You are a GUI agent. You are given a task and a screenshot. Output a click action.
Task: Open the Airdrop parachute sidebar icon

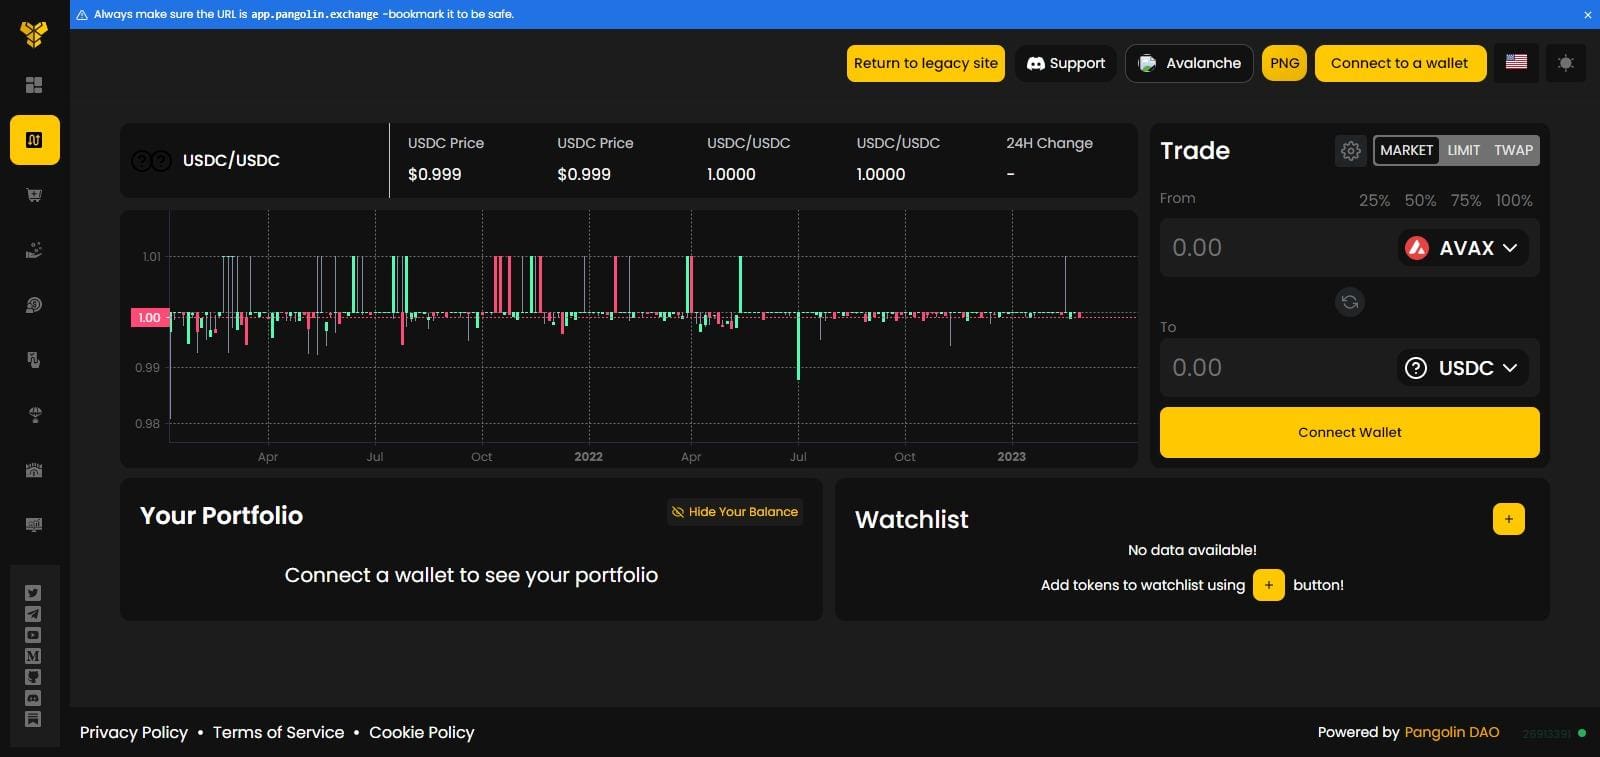pyautogui.click(x=34, y=415)
